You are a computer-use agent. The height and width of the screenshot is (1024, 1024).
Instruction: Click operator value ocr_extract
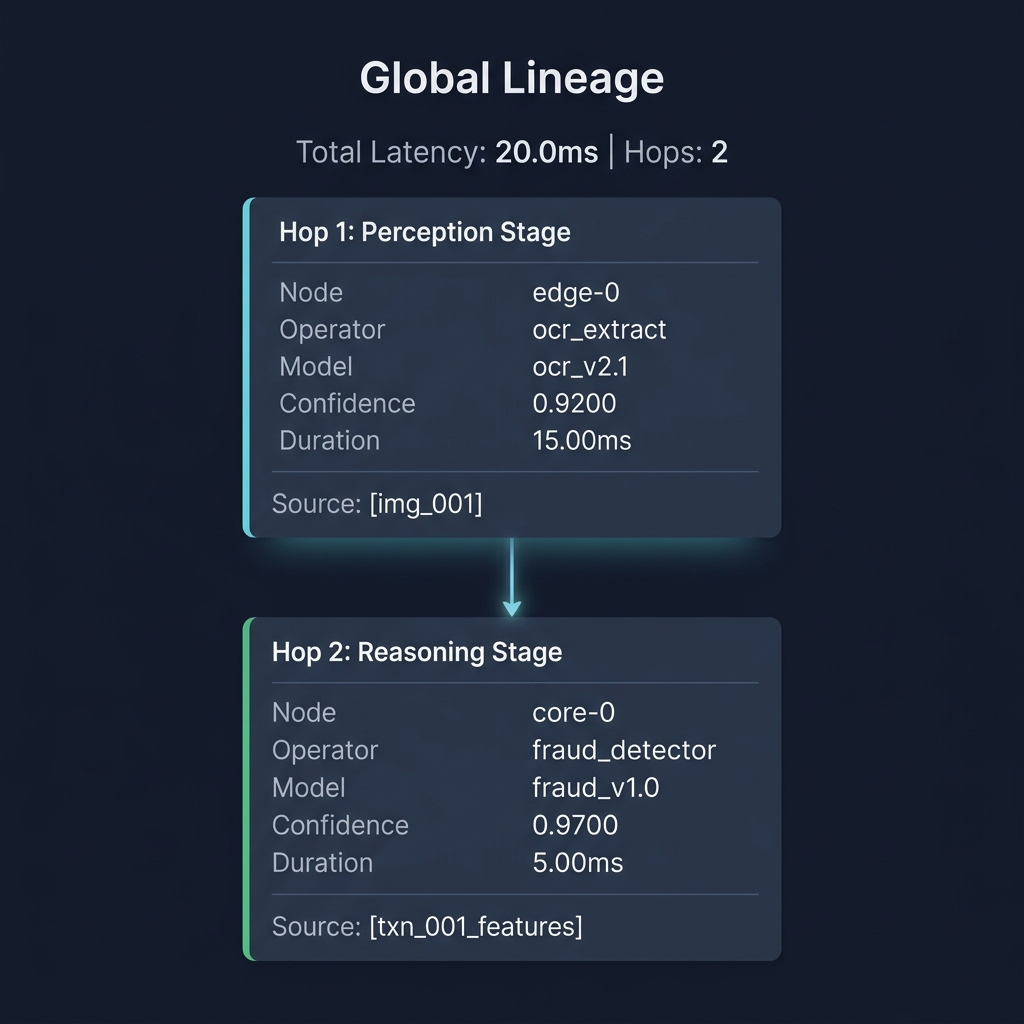pos(600,330)
